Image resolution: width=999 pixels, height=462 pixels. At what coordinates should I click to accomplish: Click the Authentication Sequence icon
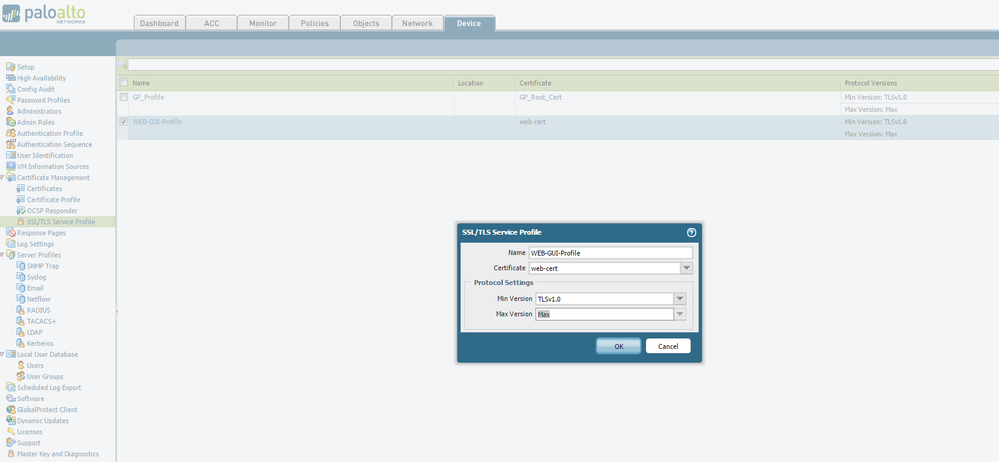point(11,144)
